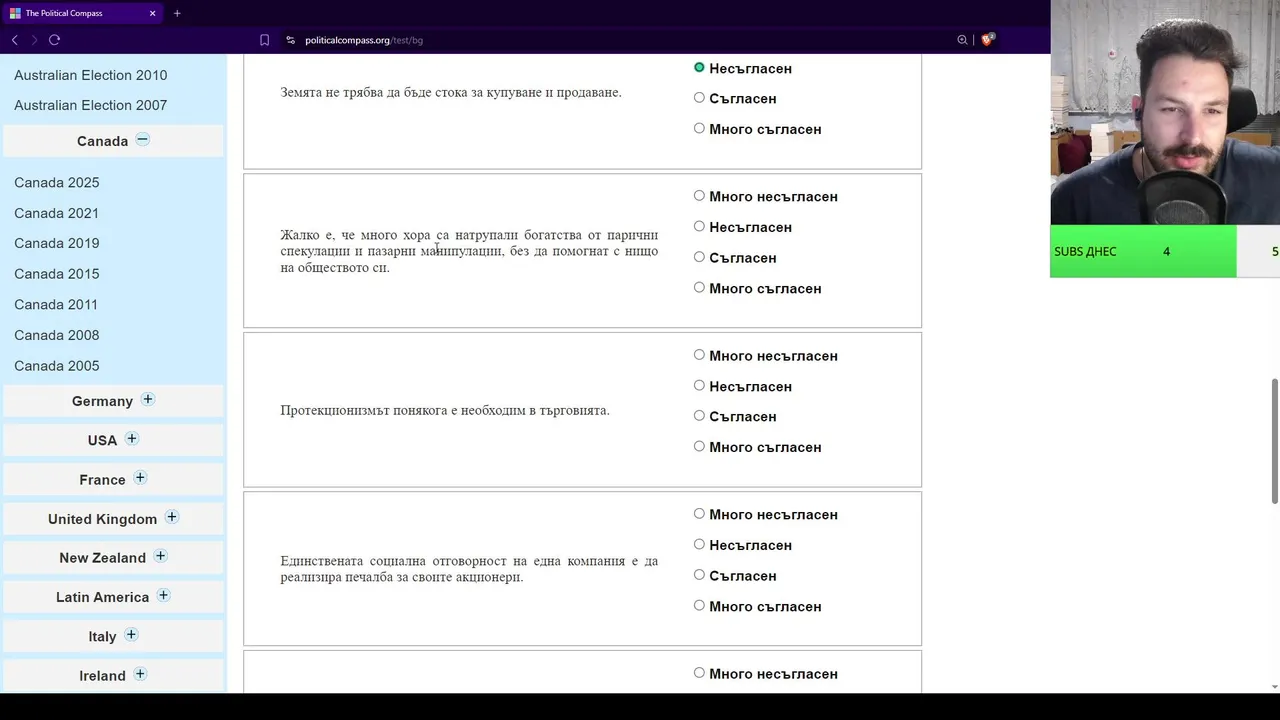Image resolution: width=1280 pixels, height=720 pixels.
Task: Open Canada 2011 link
Action: point(56,304)
